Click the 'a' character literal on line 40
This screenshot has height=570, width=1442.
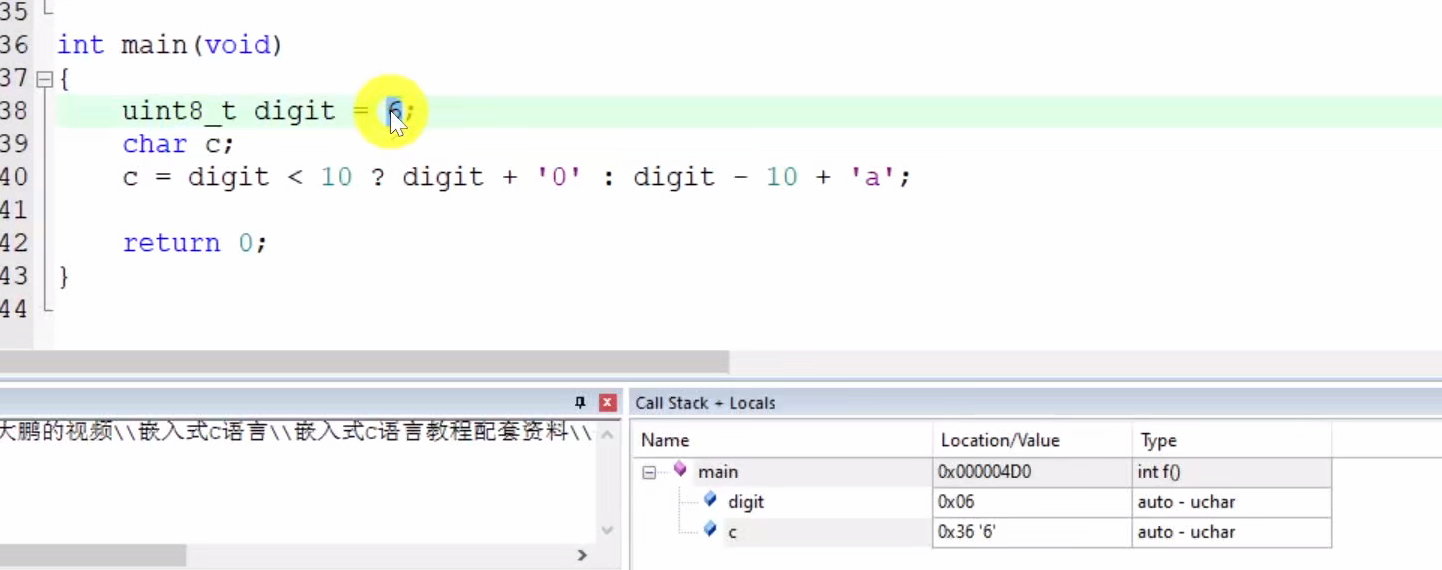[x=871, y=177]
